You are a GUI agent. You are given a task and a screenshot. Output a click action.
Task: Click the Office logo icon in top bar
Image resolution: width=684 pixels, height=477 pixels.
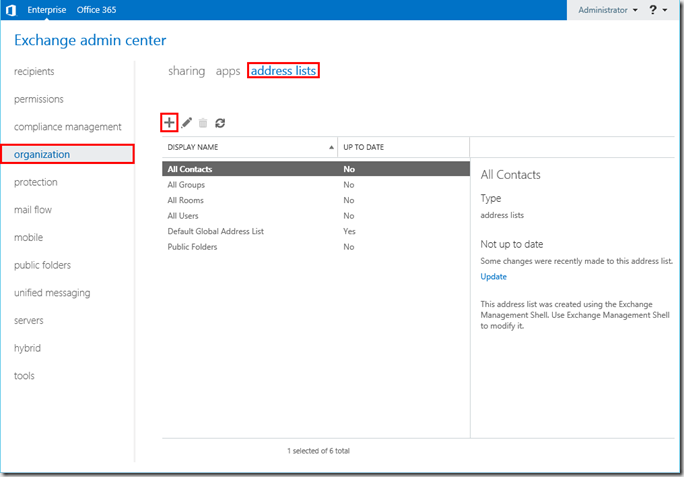tap(11, 10)
